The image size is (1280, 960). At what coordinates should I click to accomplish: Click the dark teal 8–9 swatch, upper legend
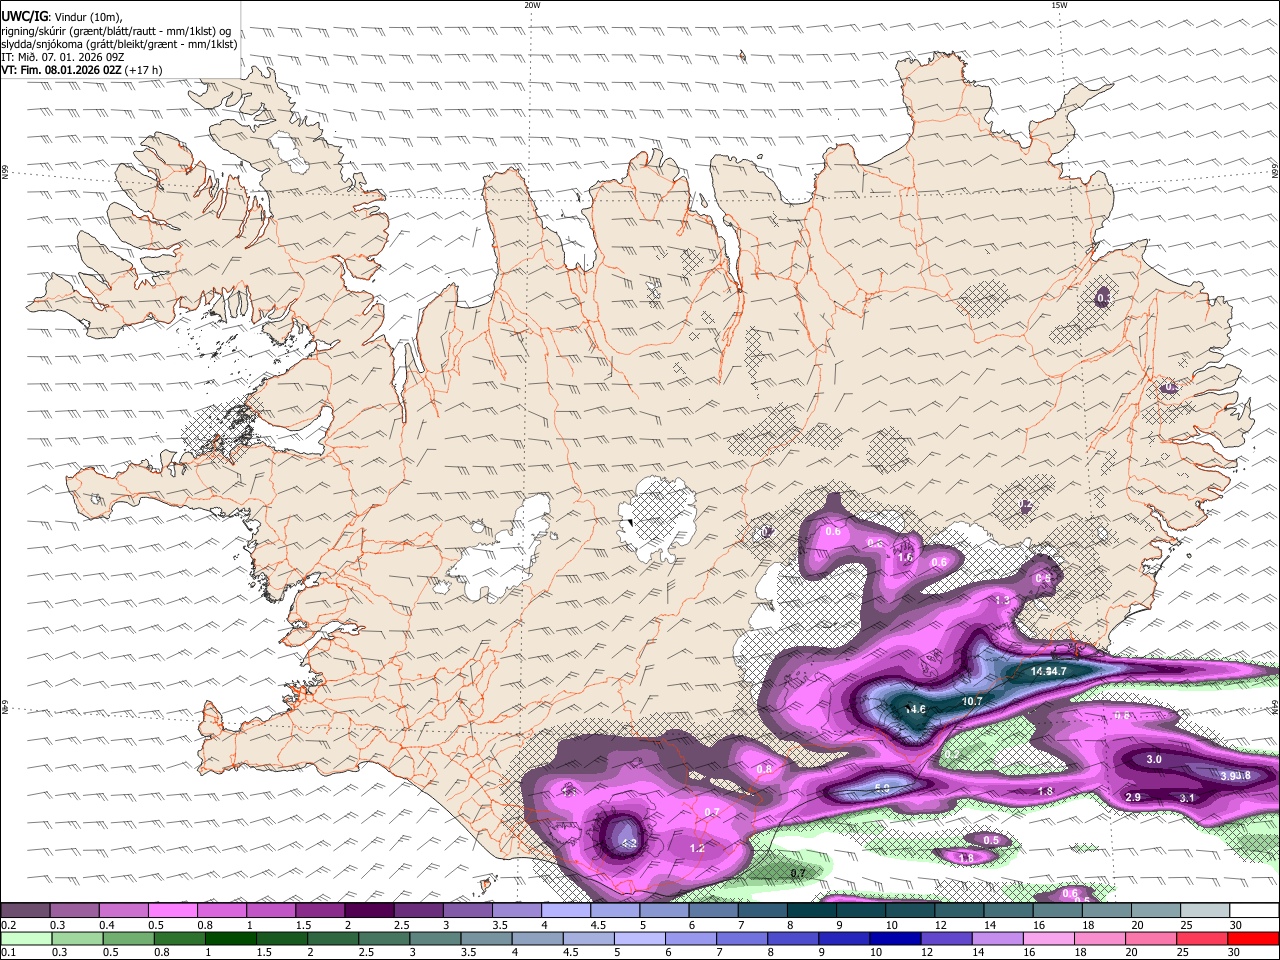[812, 911]
